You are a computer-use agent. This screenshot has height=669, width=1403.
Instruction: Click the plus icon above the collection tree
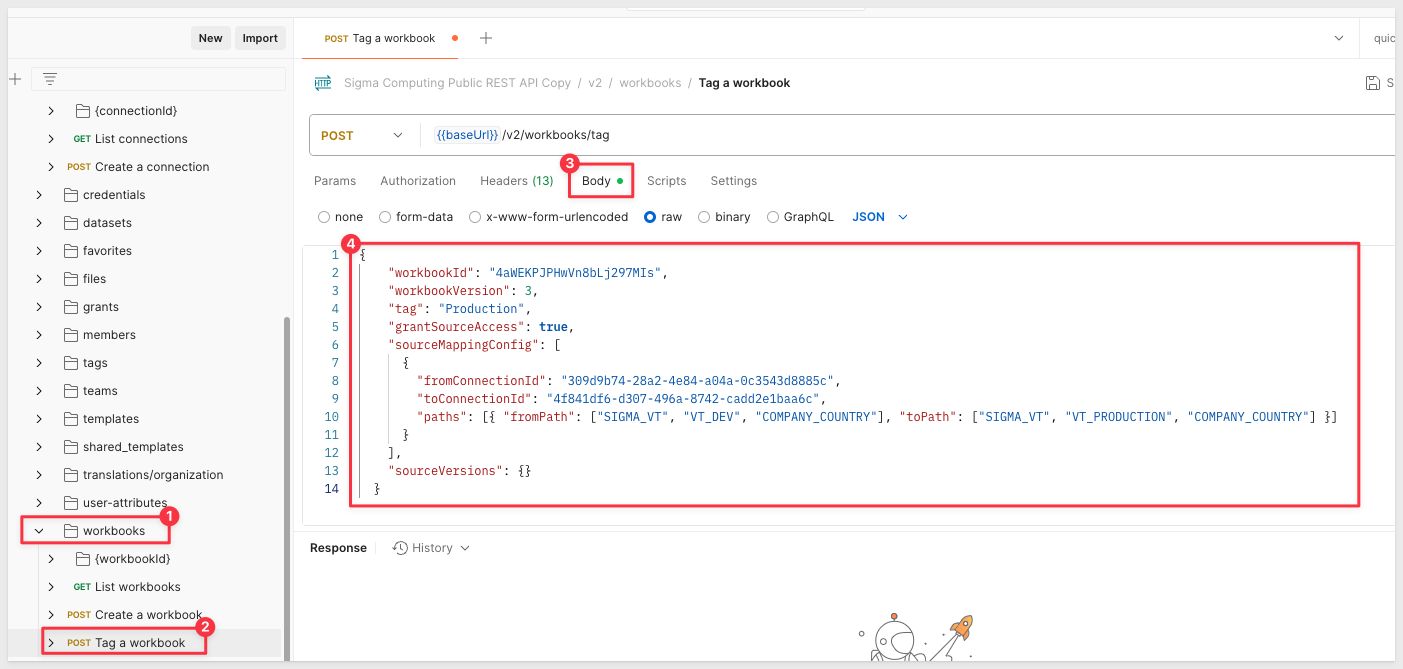15,78
